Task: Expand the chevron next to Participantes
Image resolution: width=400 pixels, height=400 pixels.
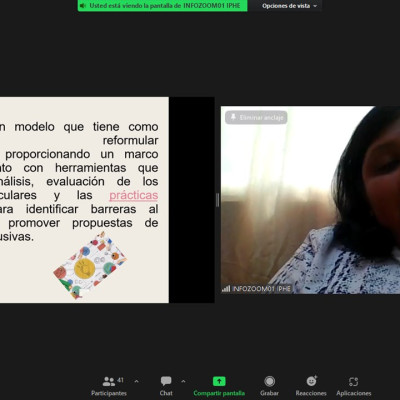Action: tap(136, 381)
